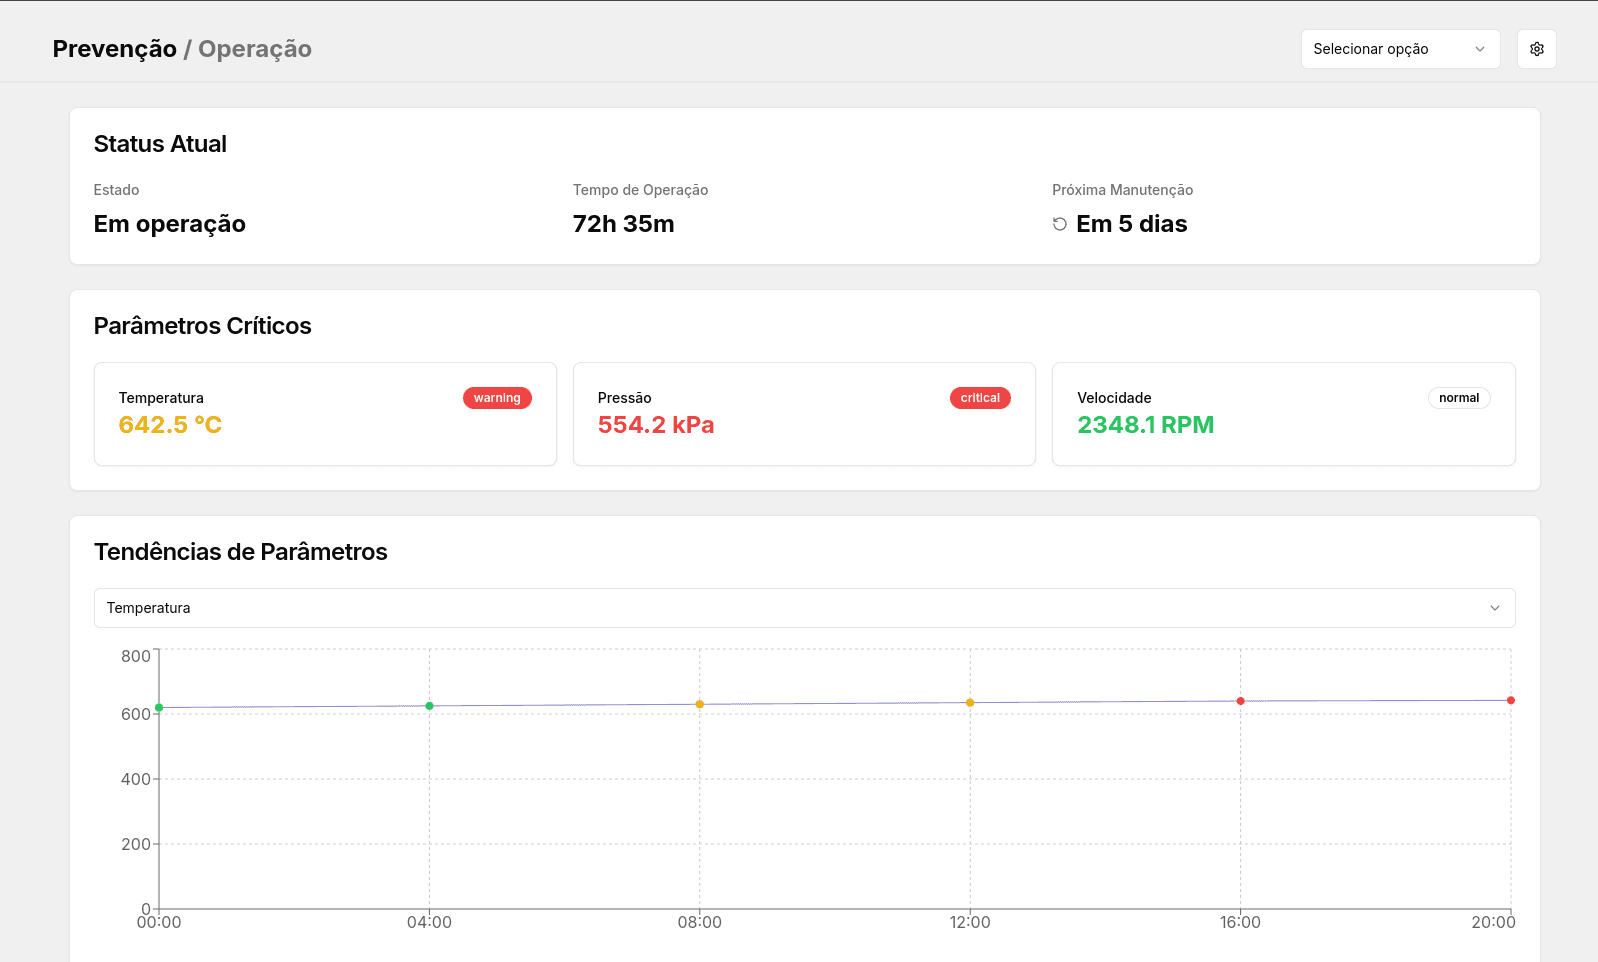This screenshot has height=962, width=1598.
Task: Open the settings gear icon
Action: point(1536,49)
